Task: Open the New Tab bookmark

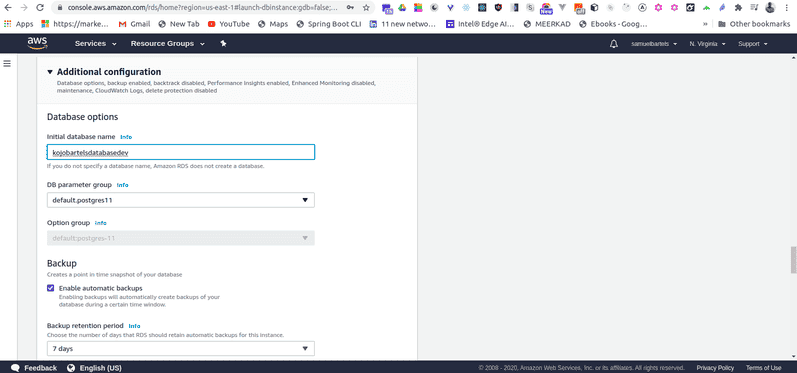Action: click(179, 24)
